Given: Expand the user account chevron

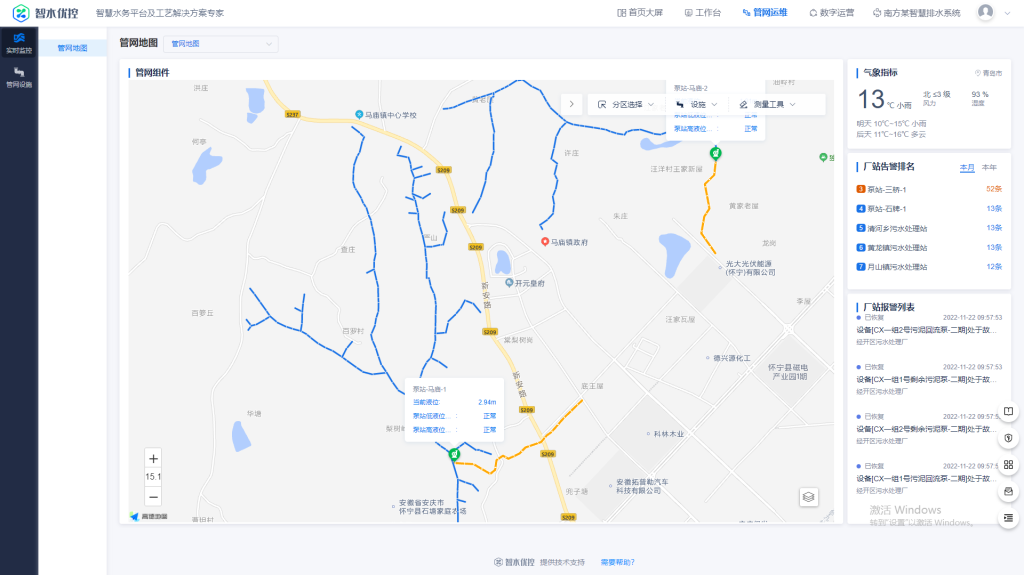Looking at the screenshot, I should pyautogui.click(x=1006, y=13).
